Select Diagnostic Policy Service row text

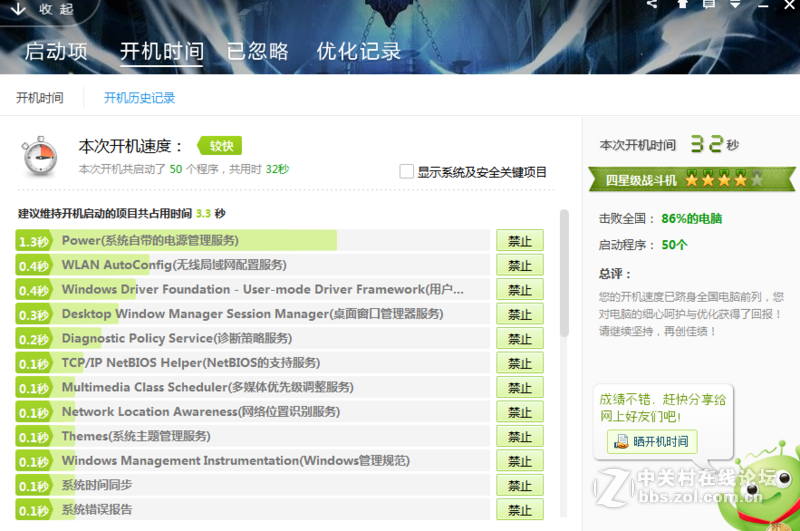(x=177, y=338)
